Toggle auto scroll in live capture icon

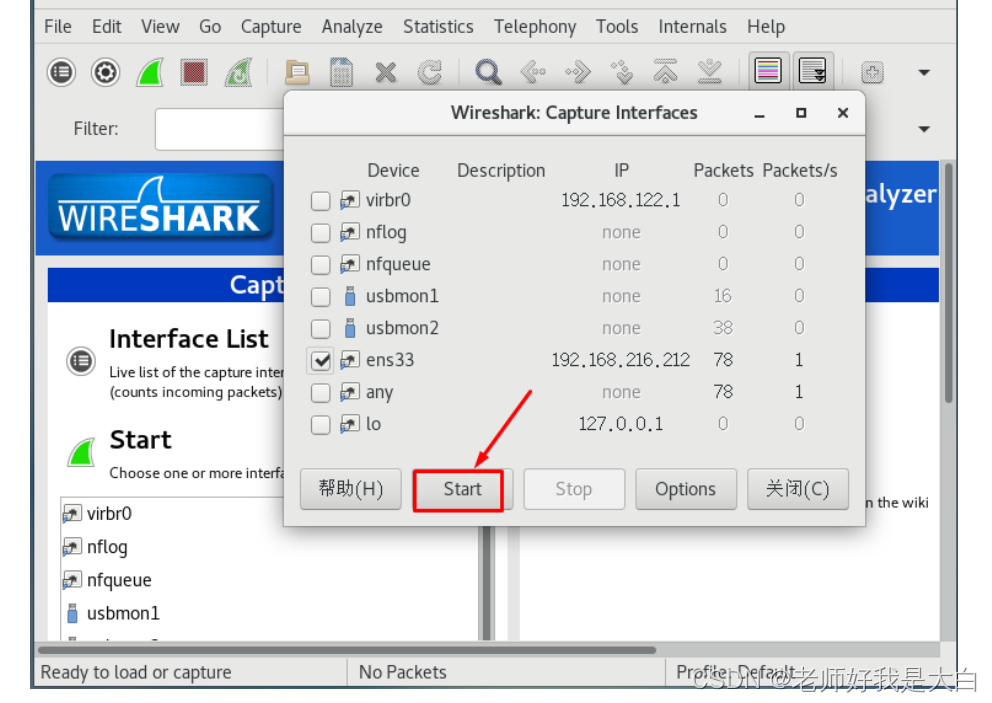click(x=812, y=70)
